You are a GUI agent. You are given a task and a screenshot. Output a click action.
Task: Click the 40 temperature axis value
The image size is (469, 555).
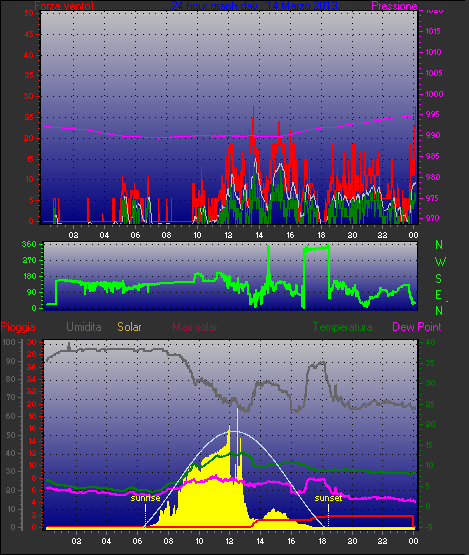coord(430,342)
